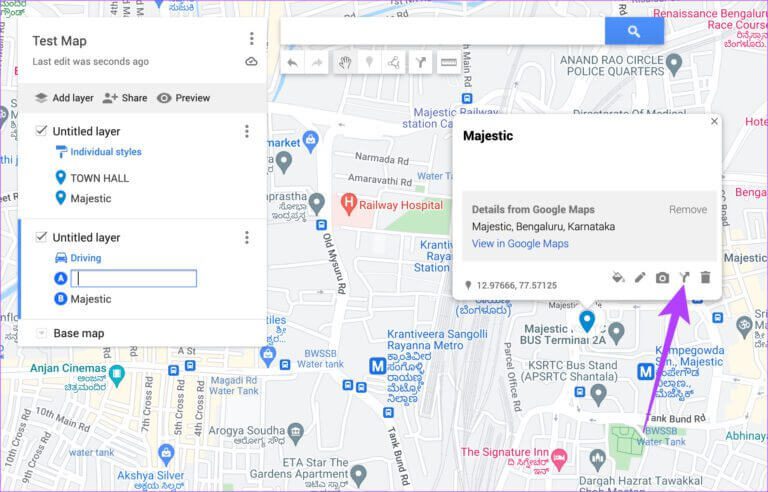The width and height of the screenshot is (768, 492).
Task: Open Test Map three-dot menu
Action: (x=251, y=39)
